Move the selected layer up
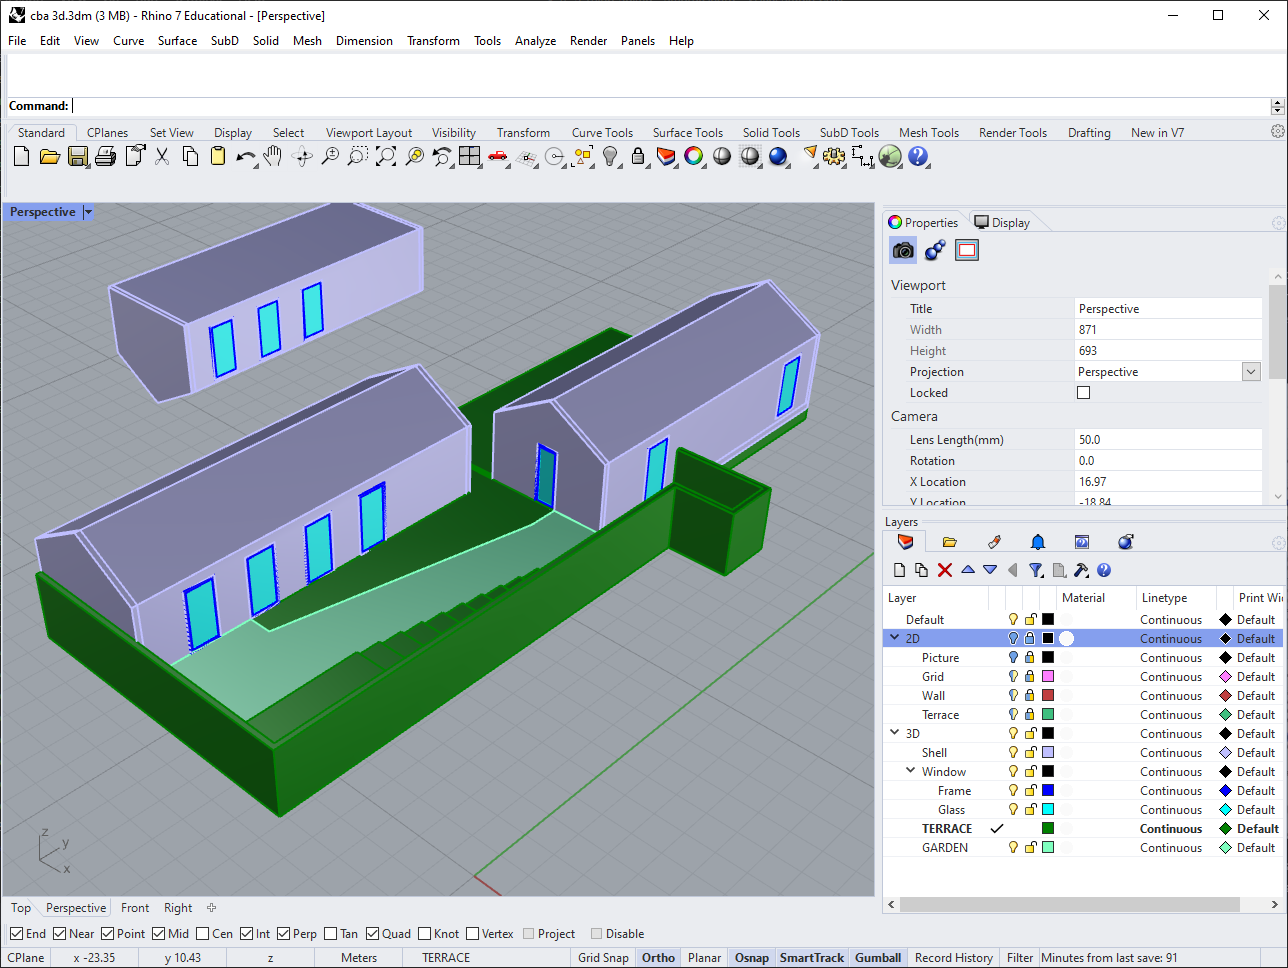Viewport: 1288px width, 968px height. coord(967,569)
